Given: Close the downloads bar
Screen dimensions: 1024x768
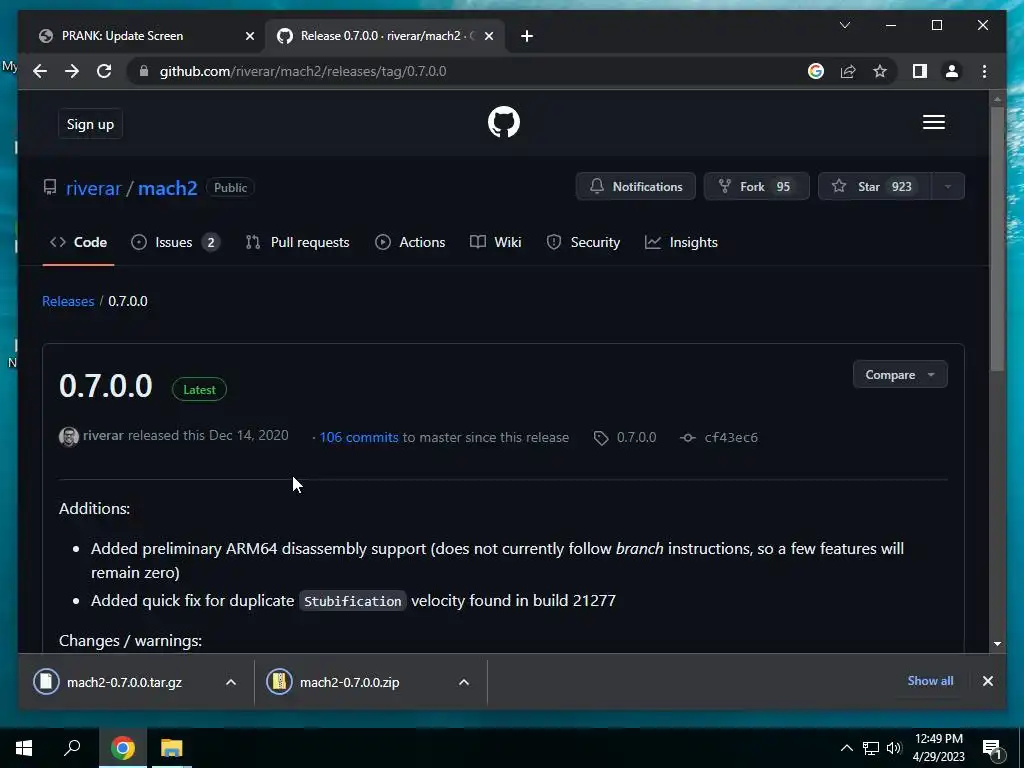Looking at the screenshot, I should point(987,681).
